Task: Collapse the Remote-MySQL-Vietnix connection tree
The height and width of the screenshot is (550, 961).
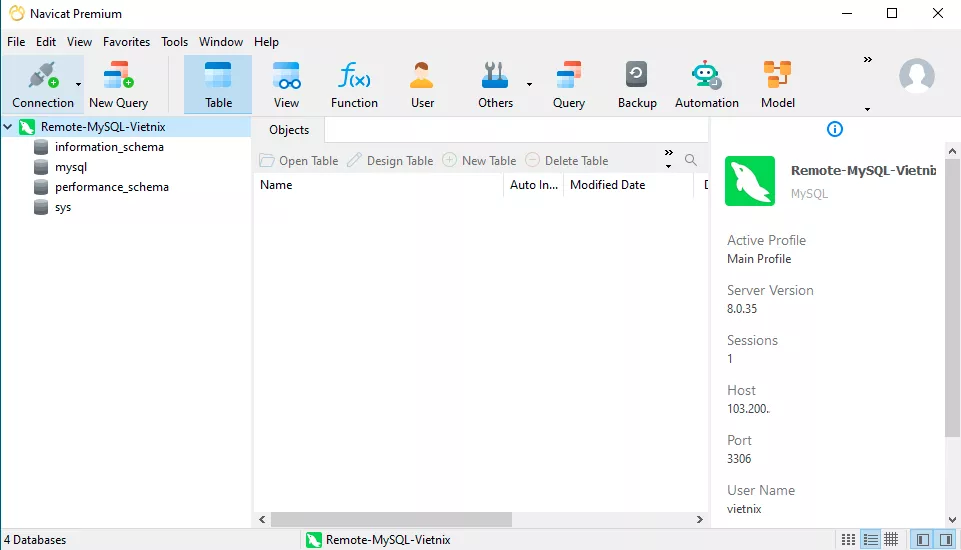Action: (x=8, y=127)
